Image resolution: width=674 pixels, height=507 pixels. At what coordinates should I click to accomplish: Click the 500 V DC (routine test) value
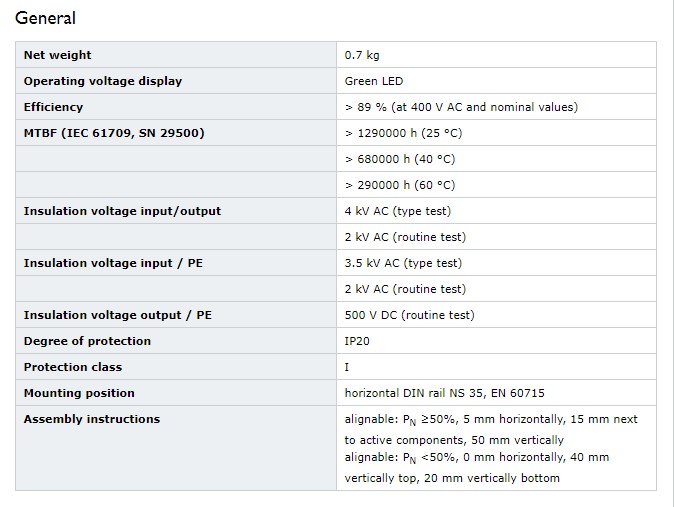[409, 315]
